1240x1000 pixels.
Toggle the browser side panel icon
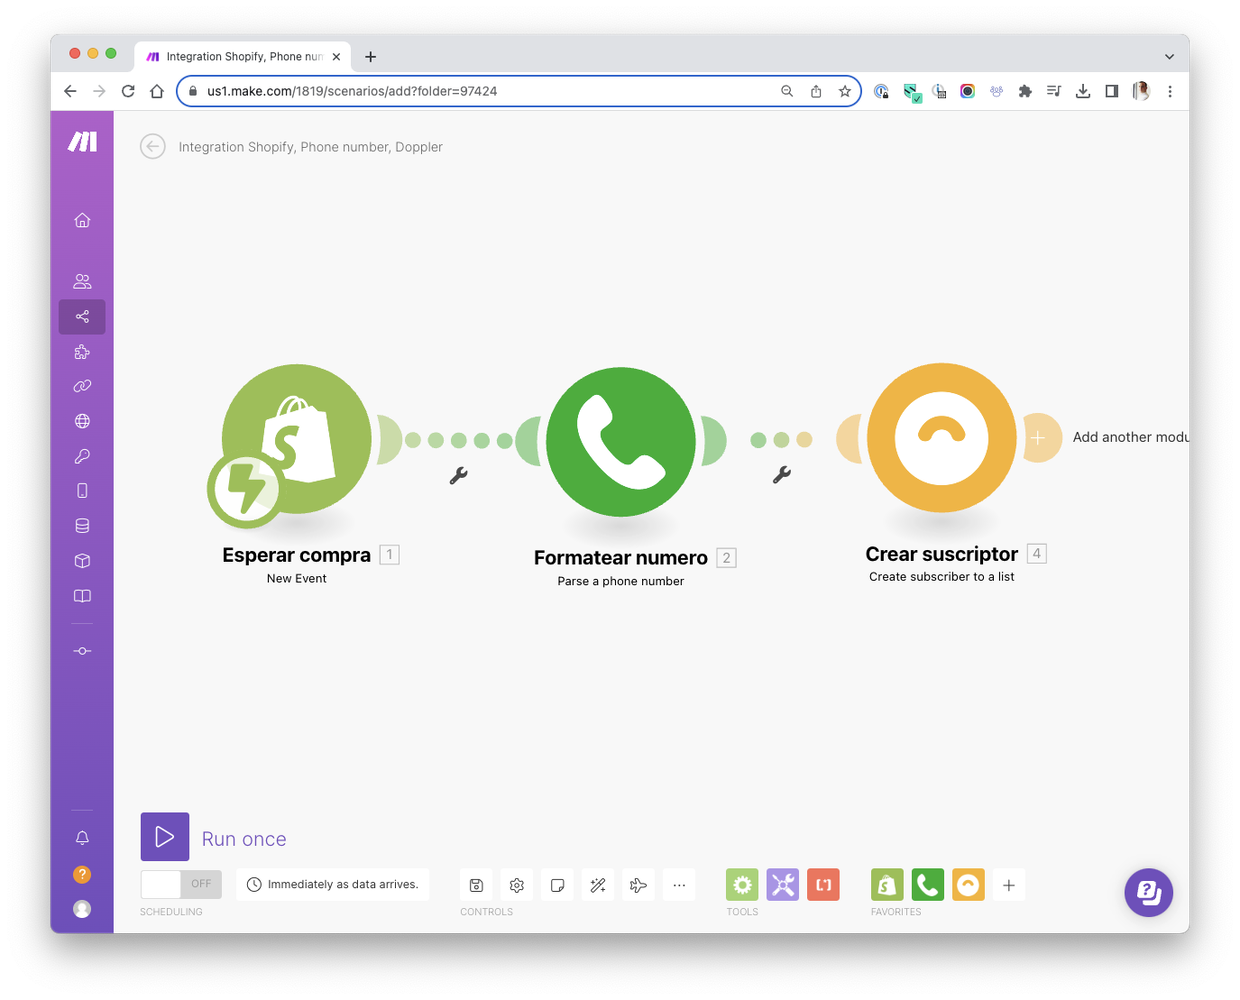click(1112, 91)
